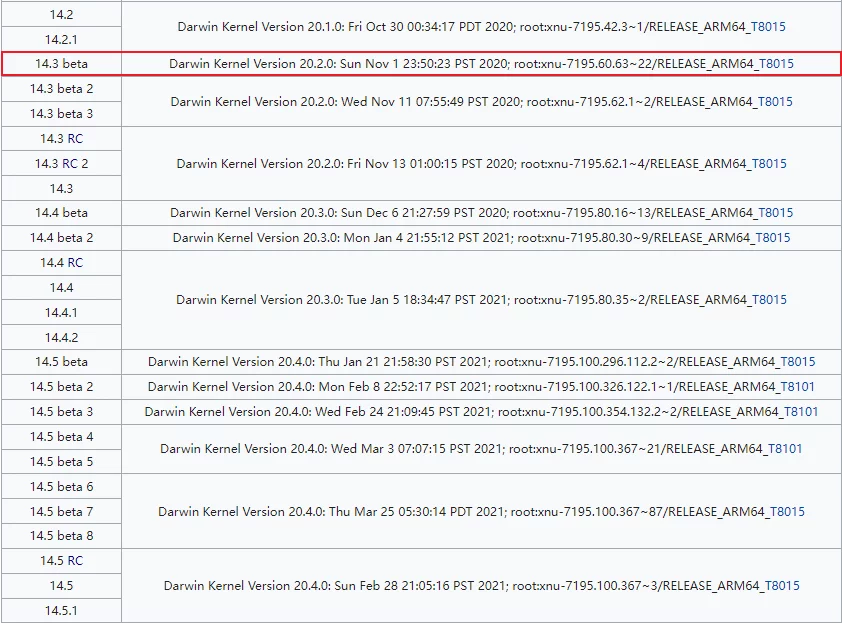842x623 pixels.
Task: Click the 14.5 beta 8 version cell
Action: click(x=62, y=536)
